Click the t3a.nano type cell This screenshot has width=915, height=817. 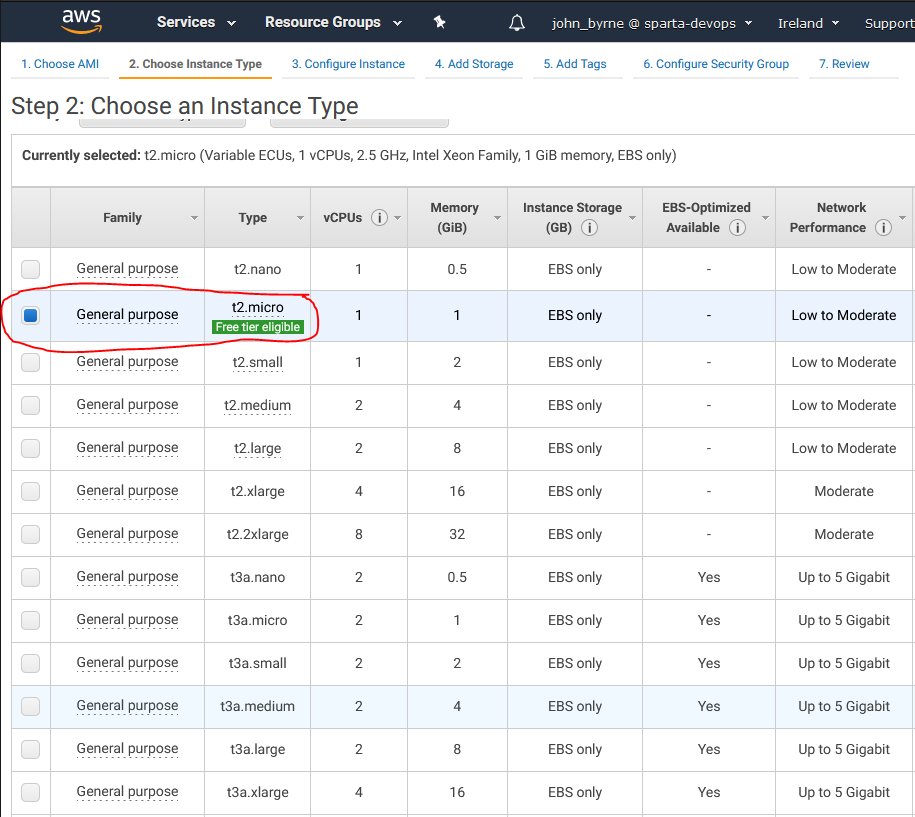click(257, 577)
